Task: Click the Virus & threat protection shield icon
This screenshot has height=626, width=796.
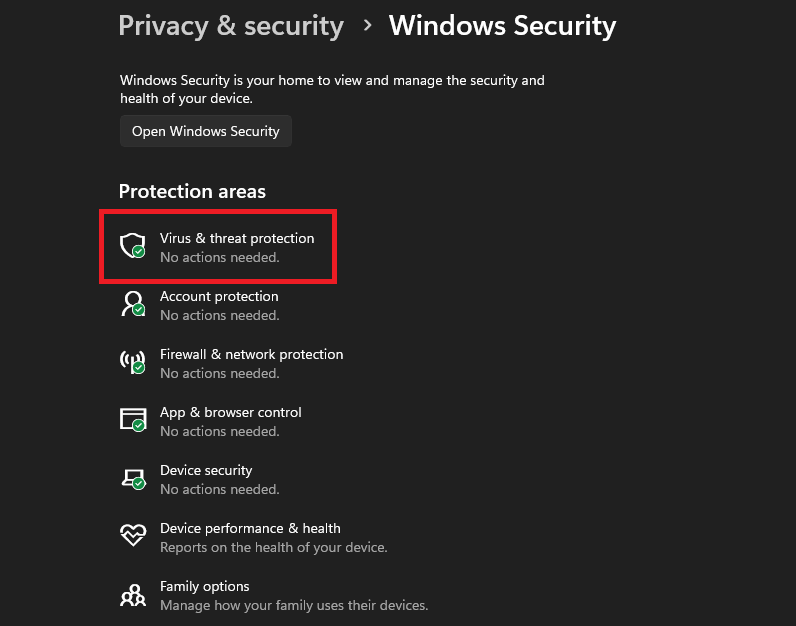Action: (133, 246)
